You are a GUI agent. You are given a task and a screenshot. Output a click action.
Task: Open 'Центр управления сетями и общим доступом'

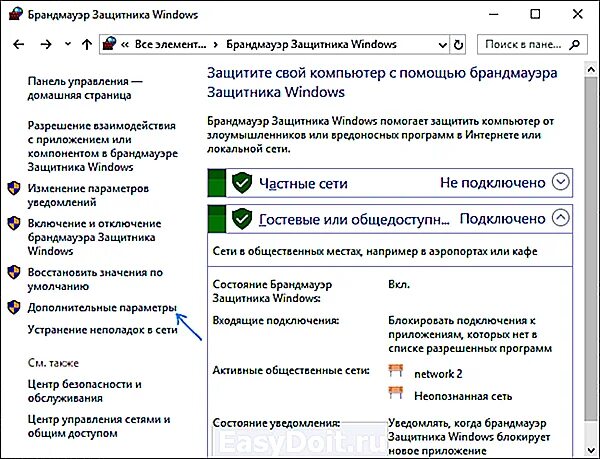[99, 426]
